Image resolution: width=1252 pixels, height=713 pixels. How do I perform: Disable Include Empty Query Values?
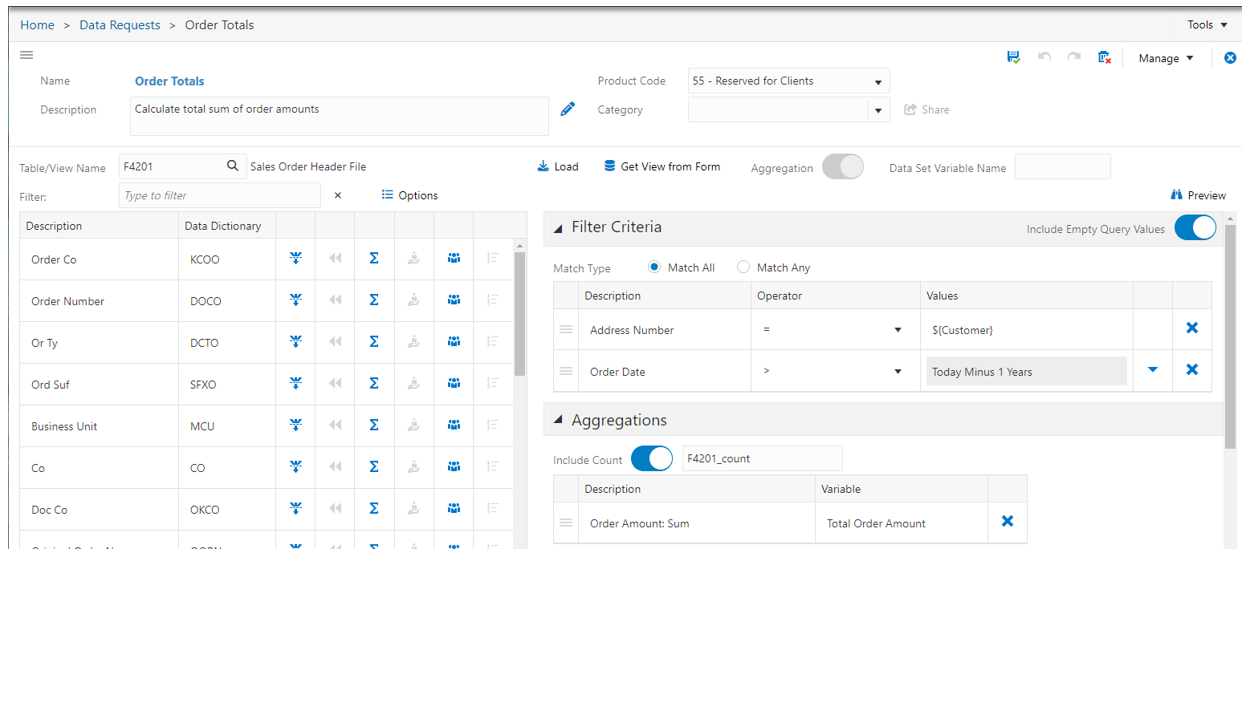click(1195, 227)
